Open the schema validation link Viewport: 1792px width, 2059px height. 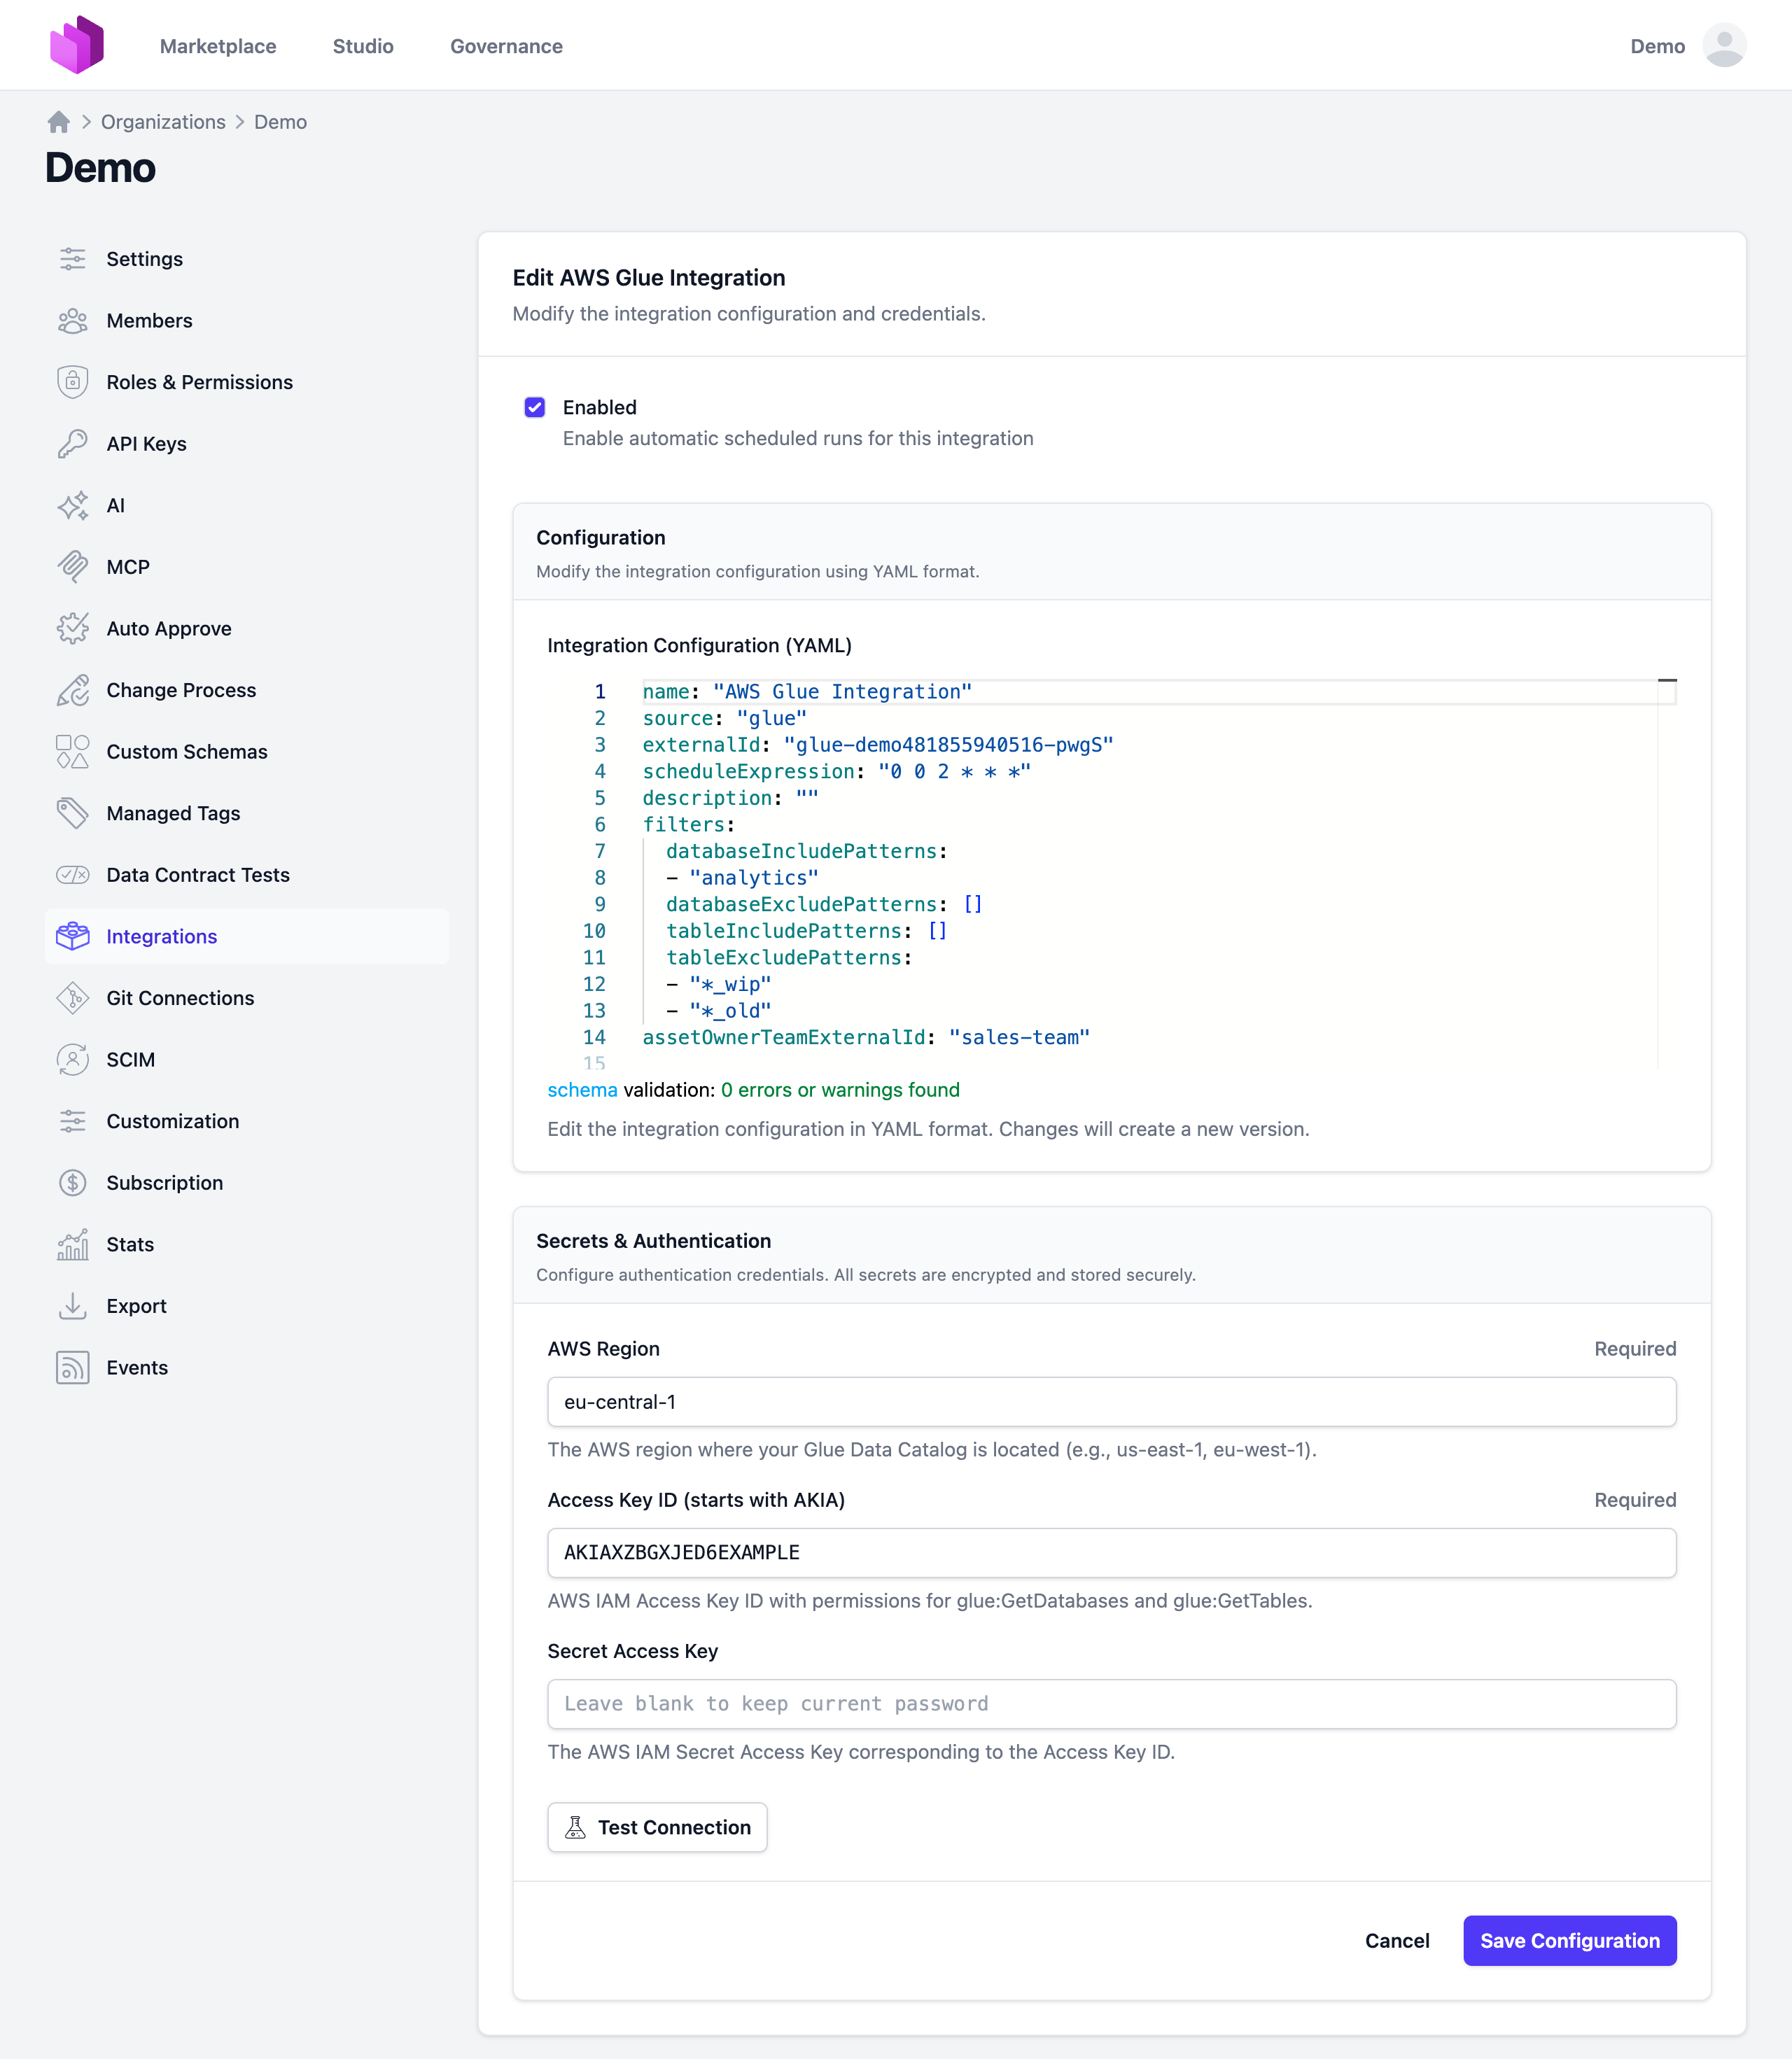(582, 1090)
